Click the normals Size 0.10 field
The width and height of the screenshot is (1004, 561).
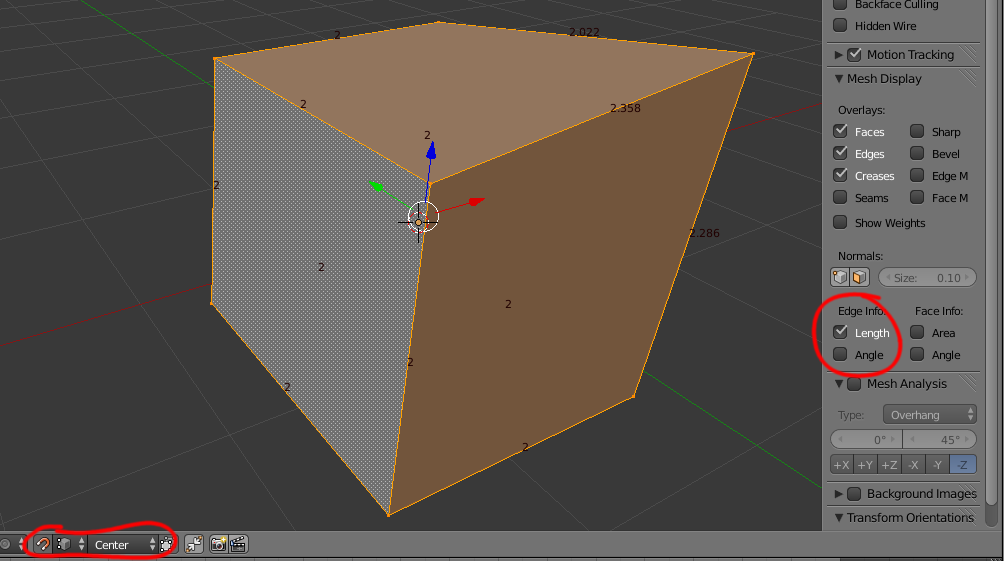click(927, 277)
